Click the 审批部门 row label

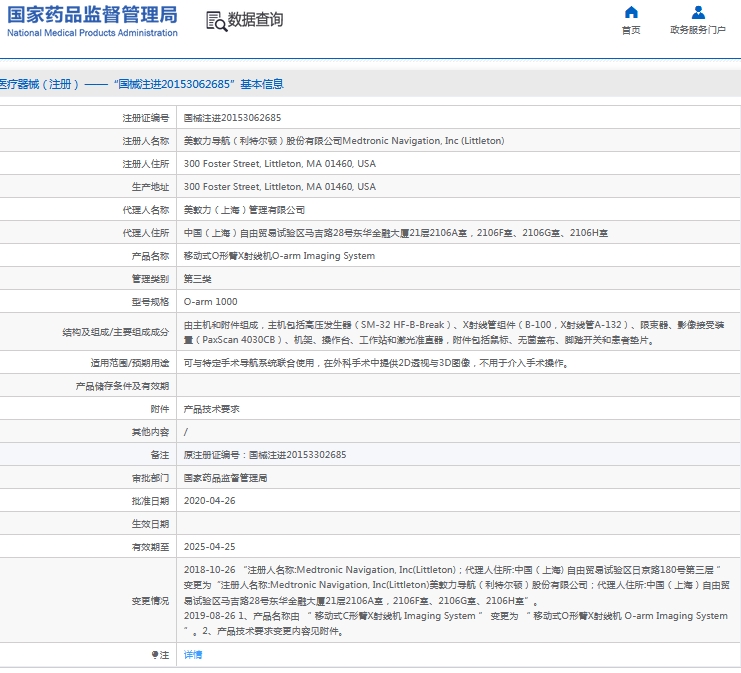pos(150,478)
